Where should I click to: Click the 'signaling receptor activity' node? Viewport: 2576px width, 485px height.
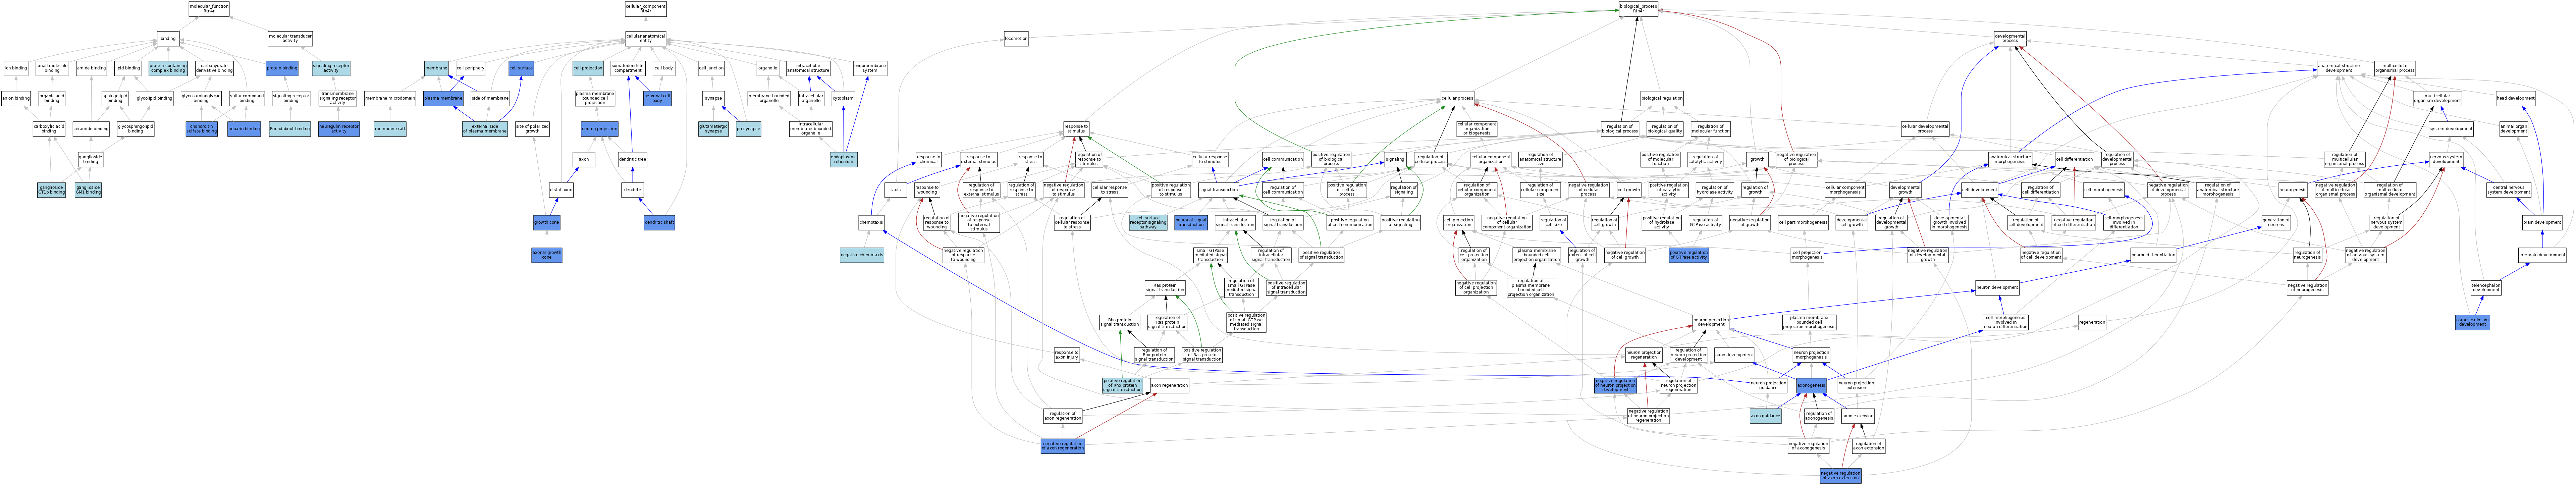click(x=331, y=69)
